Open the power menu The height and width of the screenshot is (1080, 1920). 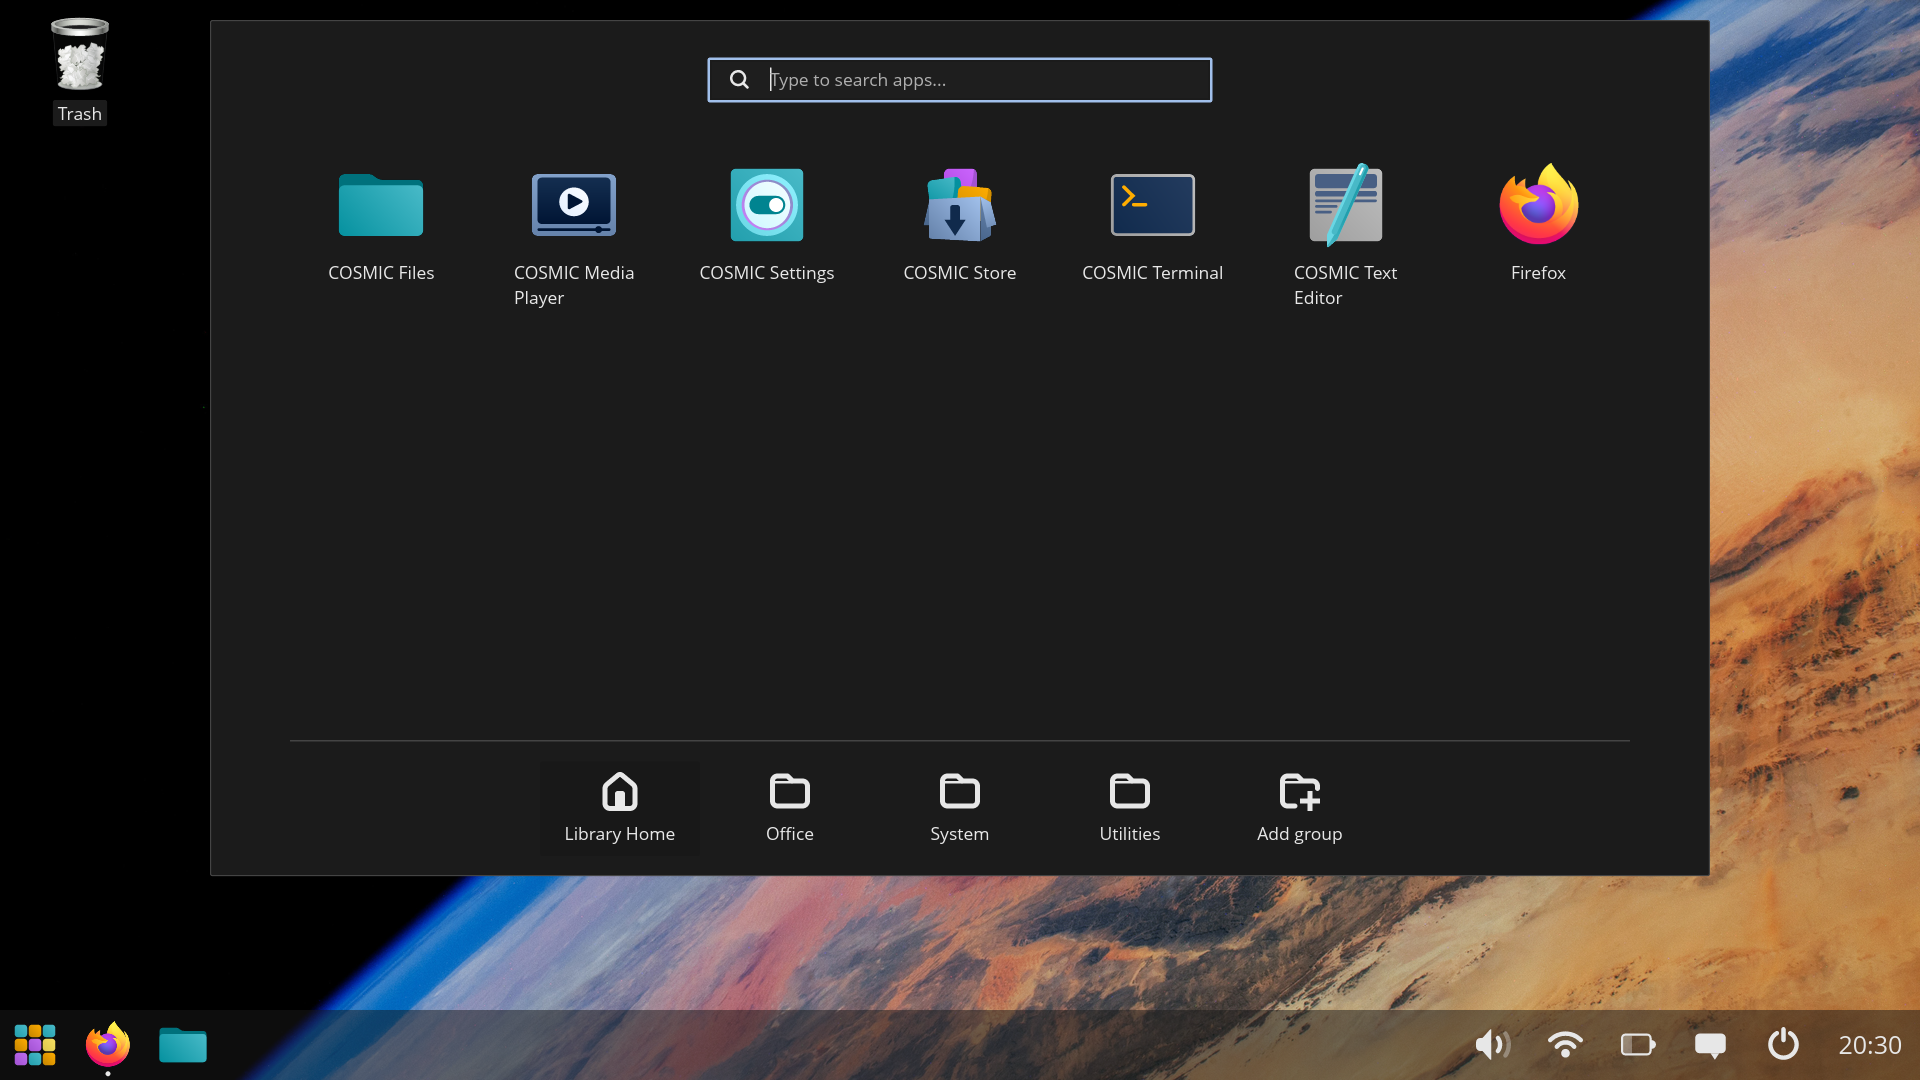1783,1044
